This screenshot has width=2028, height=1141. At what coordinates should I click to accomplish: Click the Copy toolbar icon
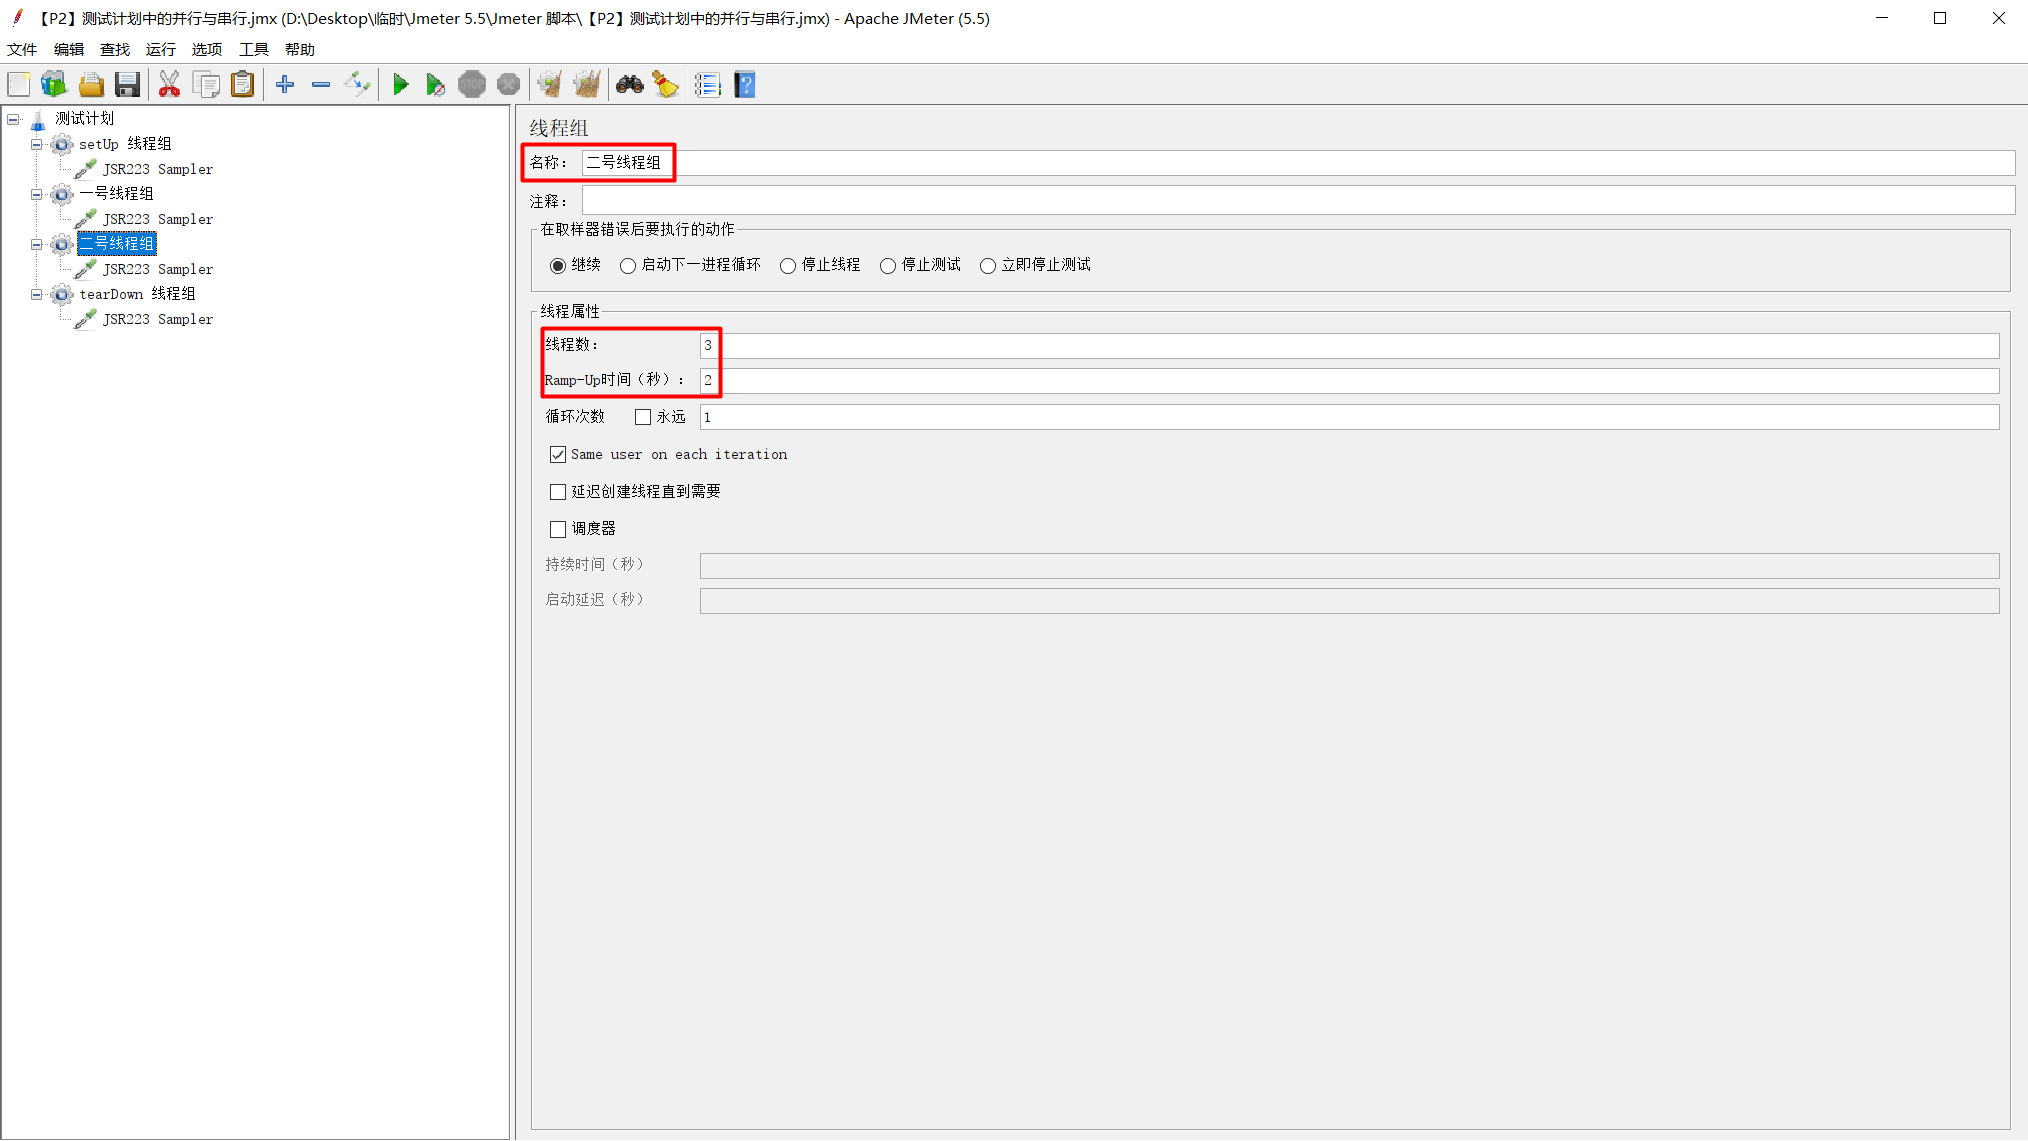206,85
